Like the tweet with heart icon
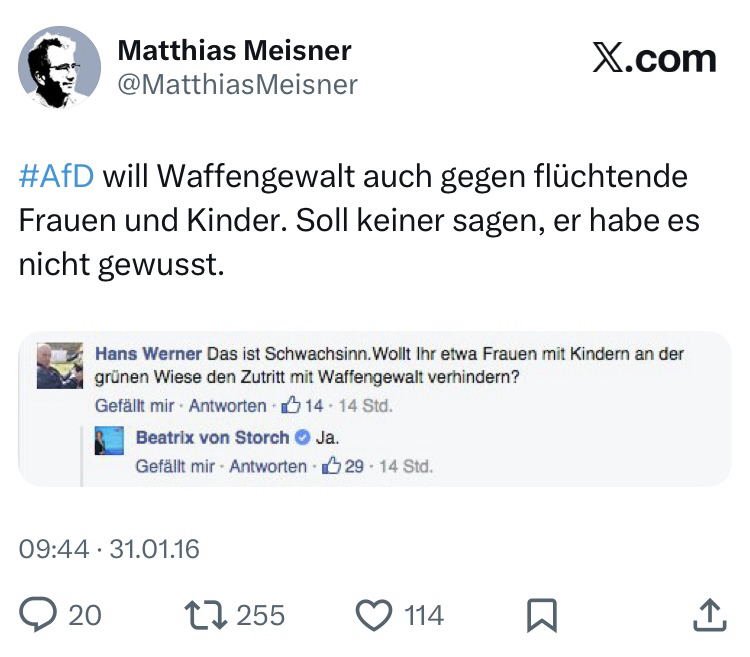Screen dimensions: 750x657 tap(374, 614)
